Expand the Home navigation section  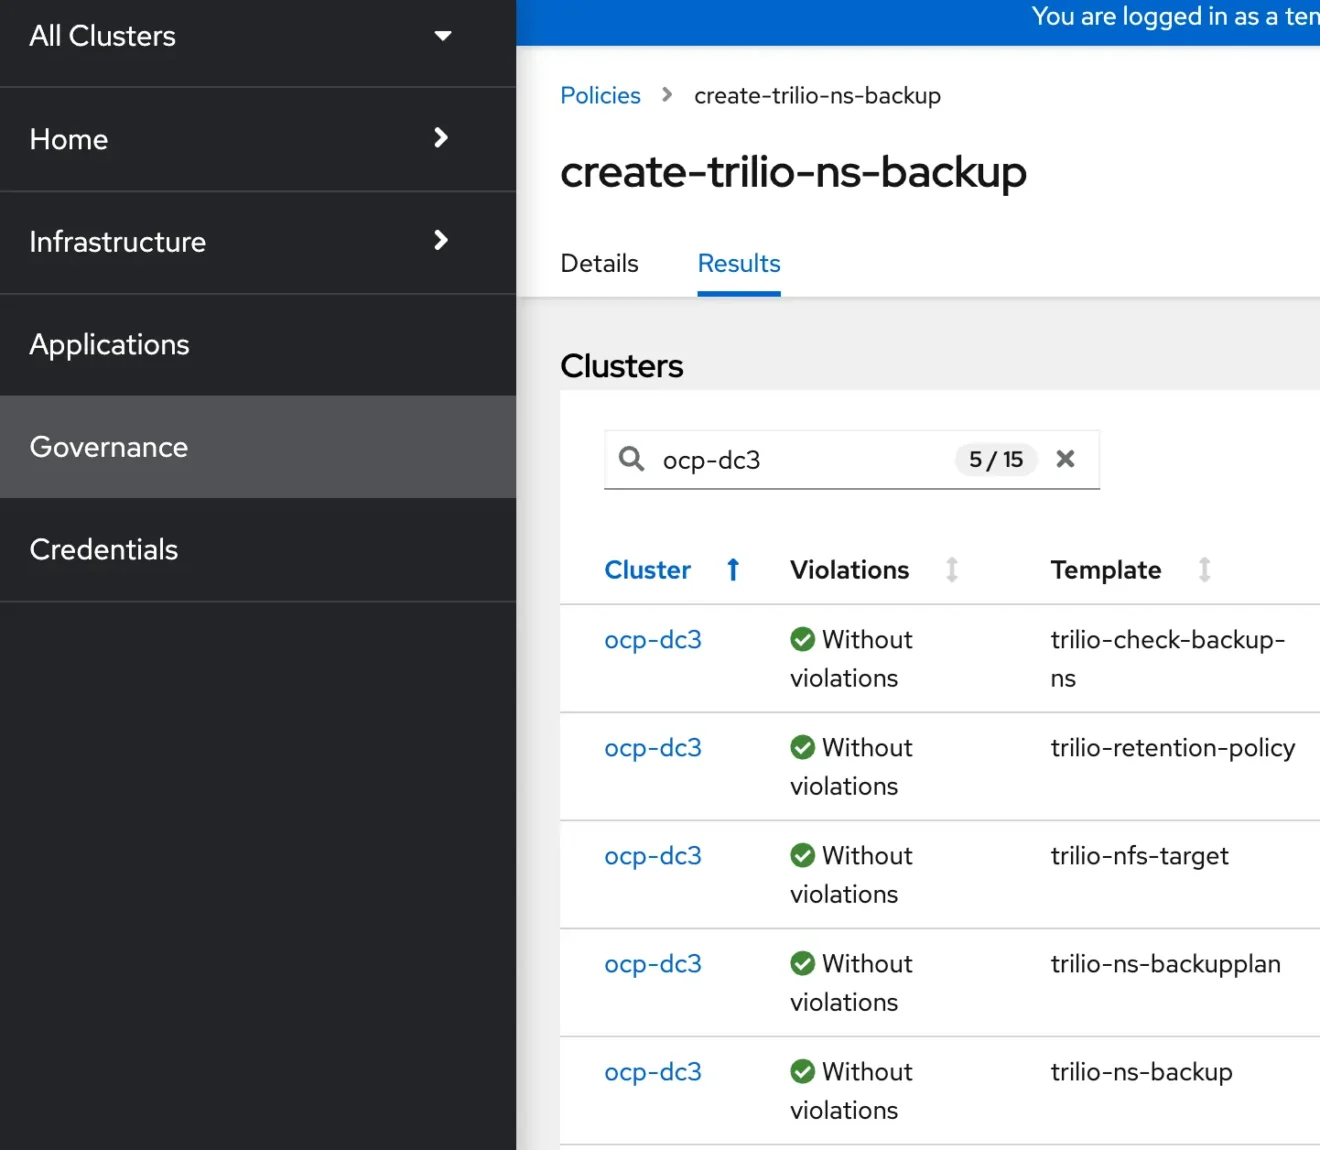pos(440,138)
